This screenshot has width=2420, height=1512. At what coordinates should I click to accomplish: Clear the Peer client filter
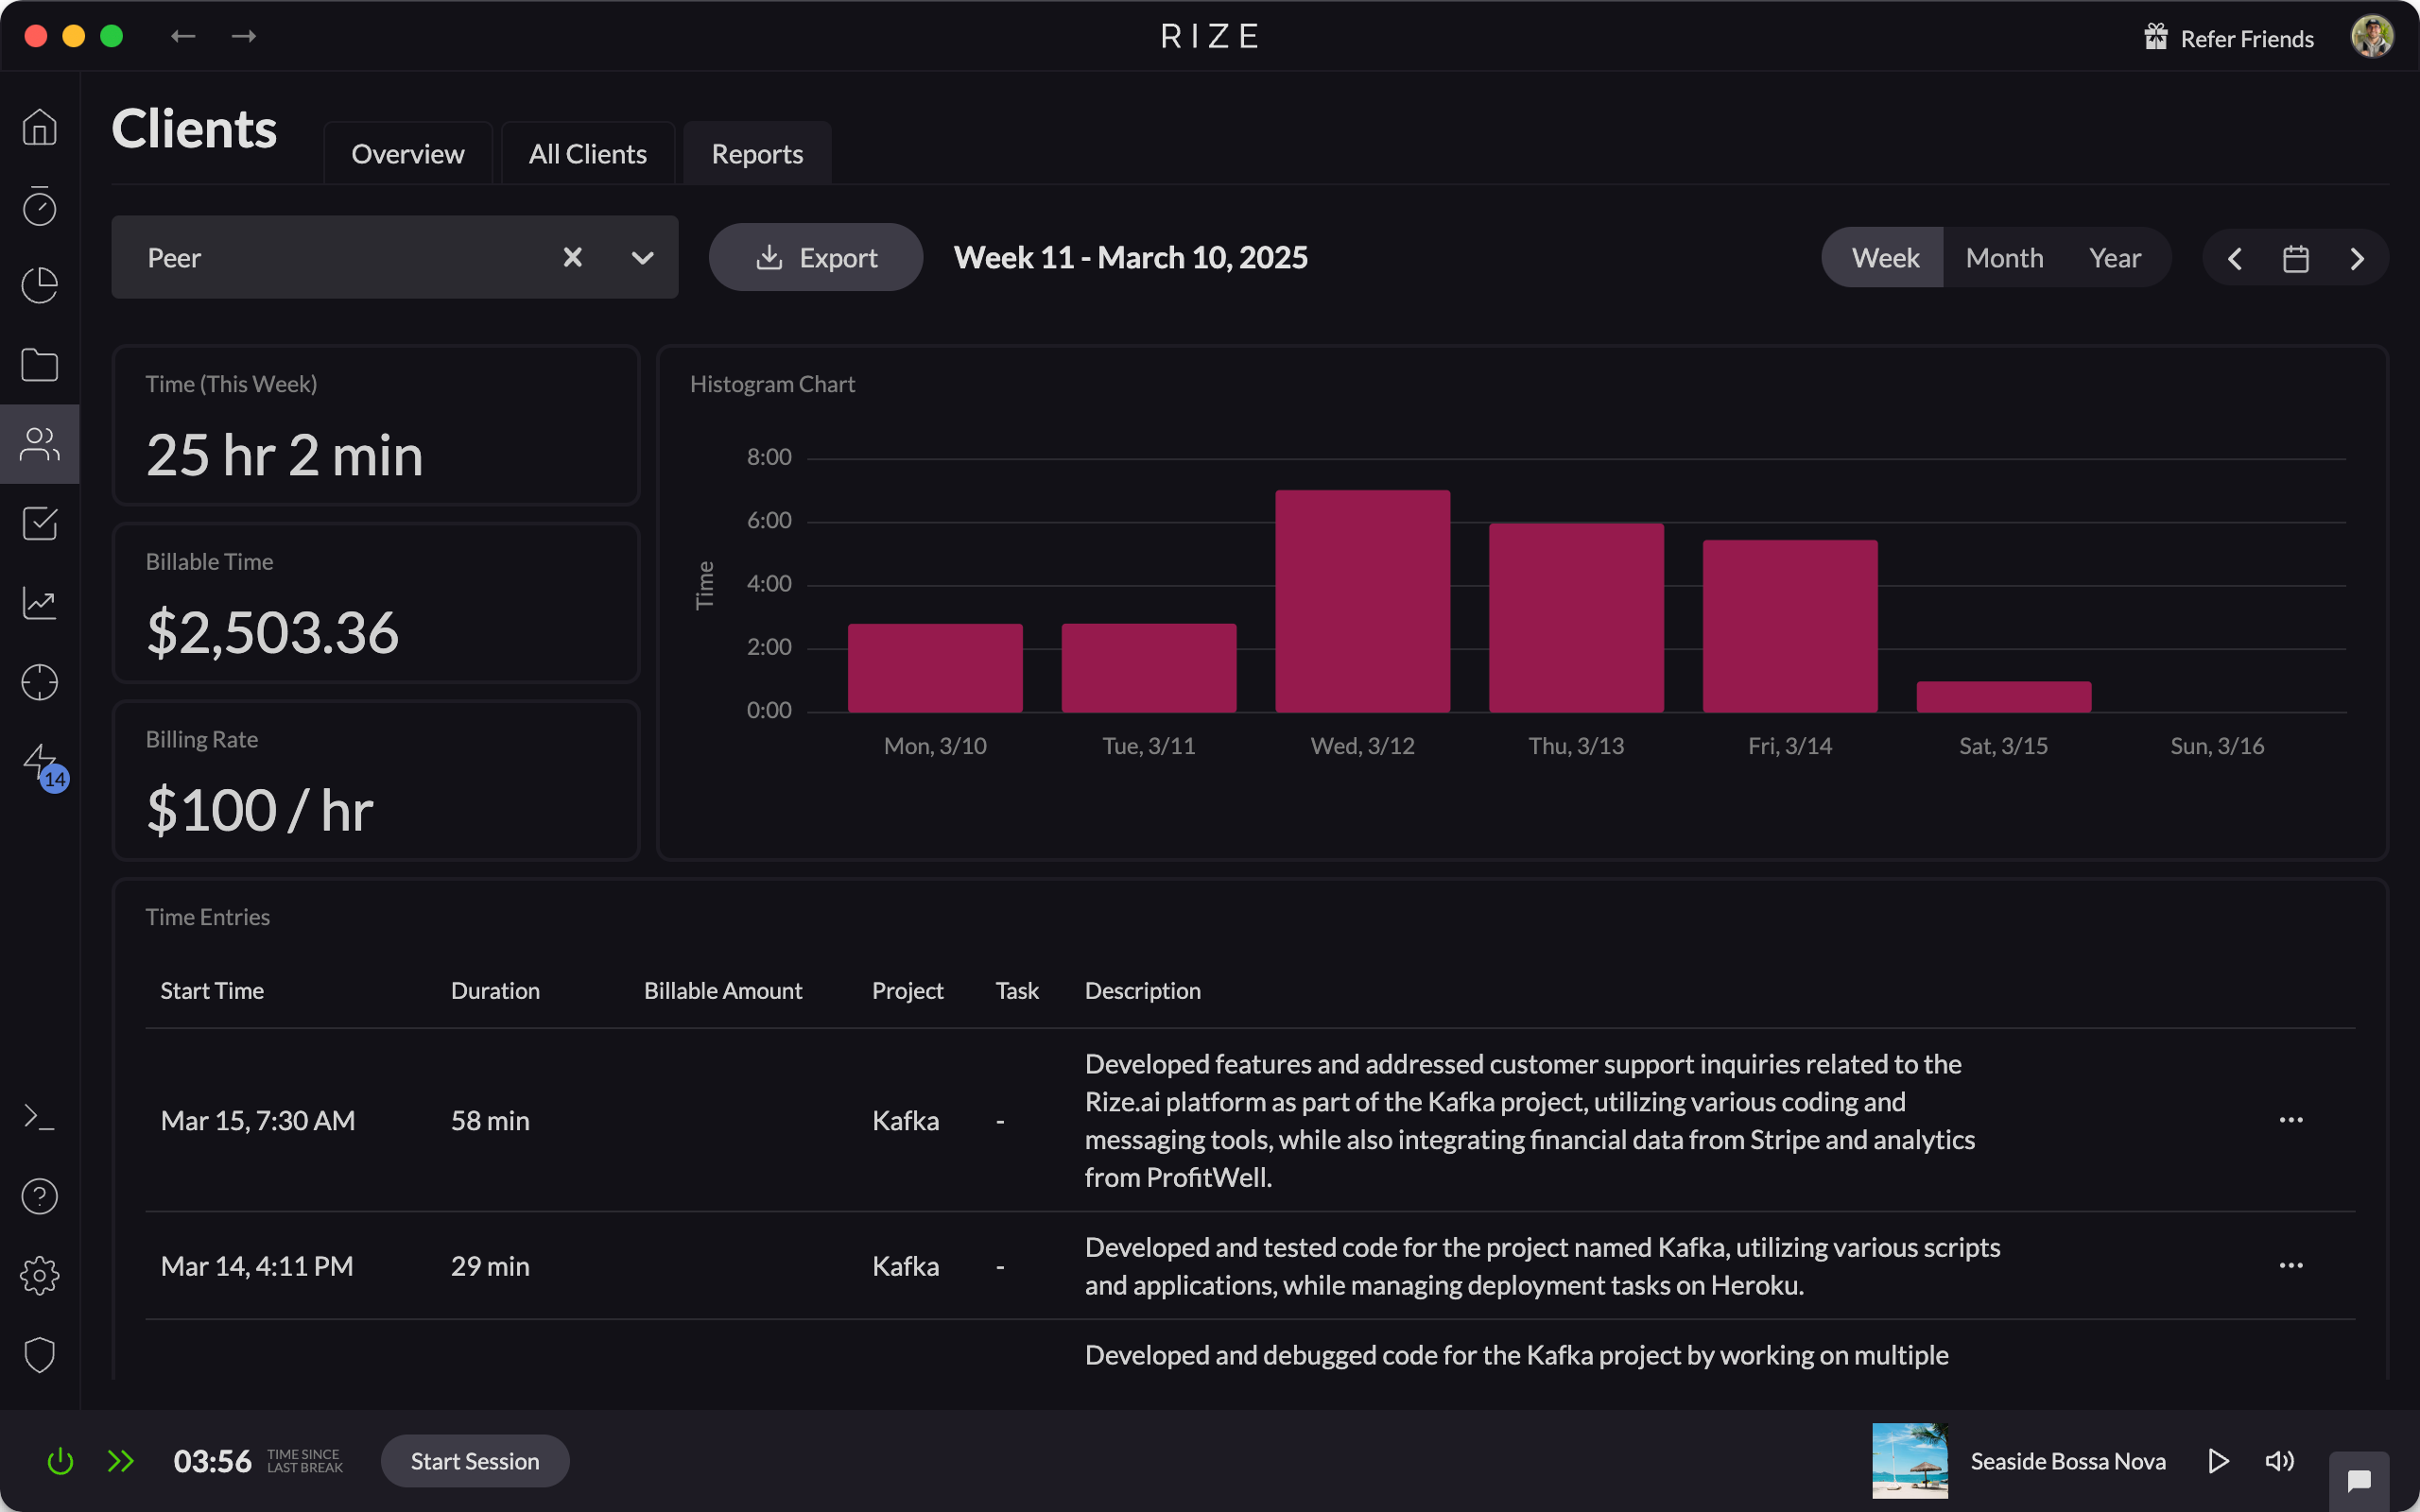(572, 257)
